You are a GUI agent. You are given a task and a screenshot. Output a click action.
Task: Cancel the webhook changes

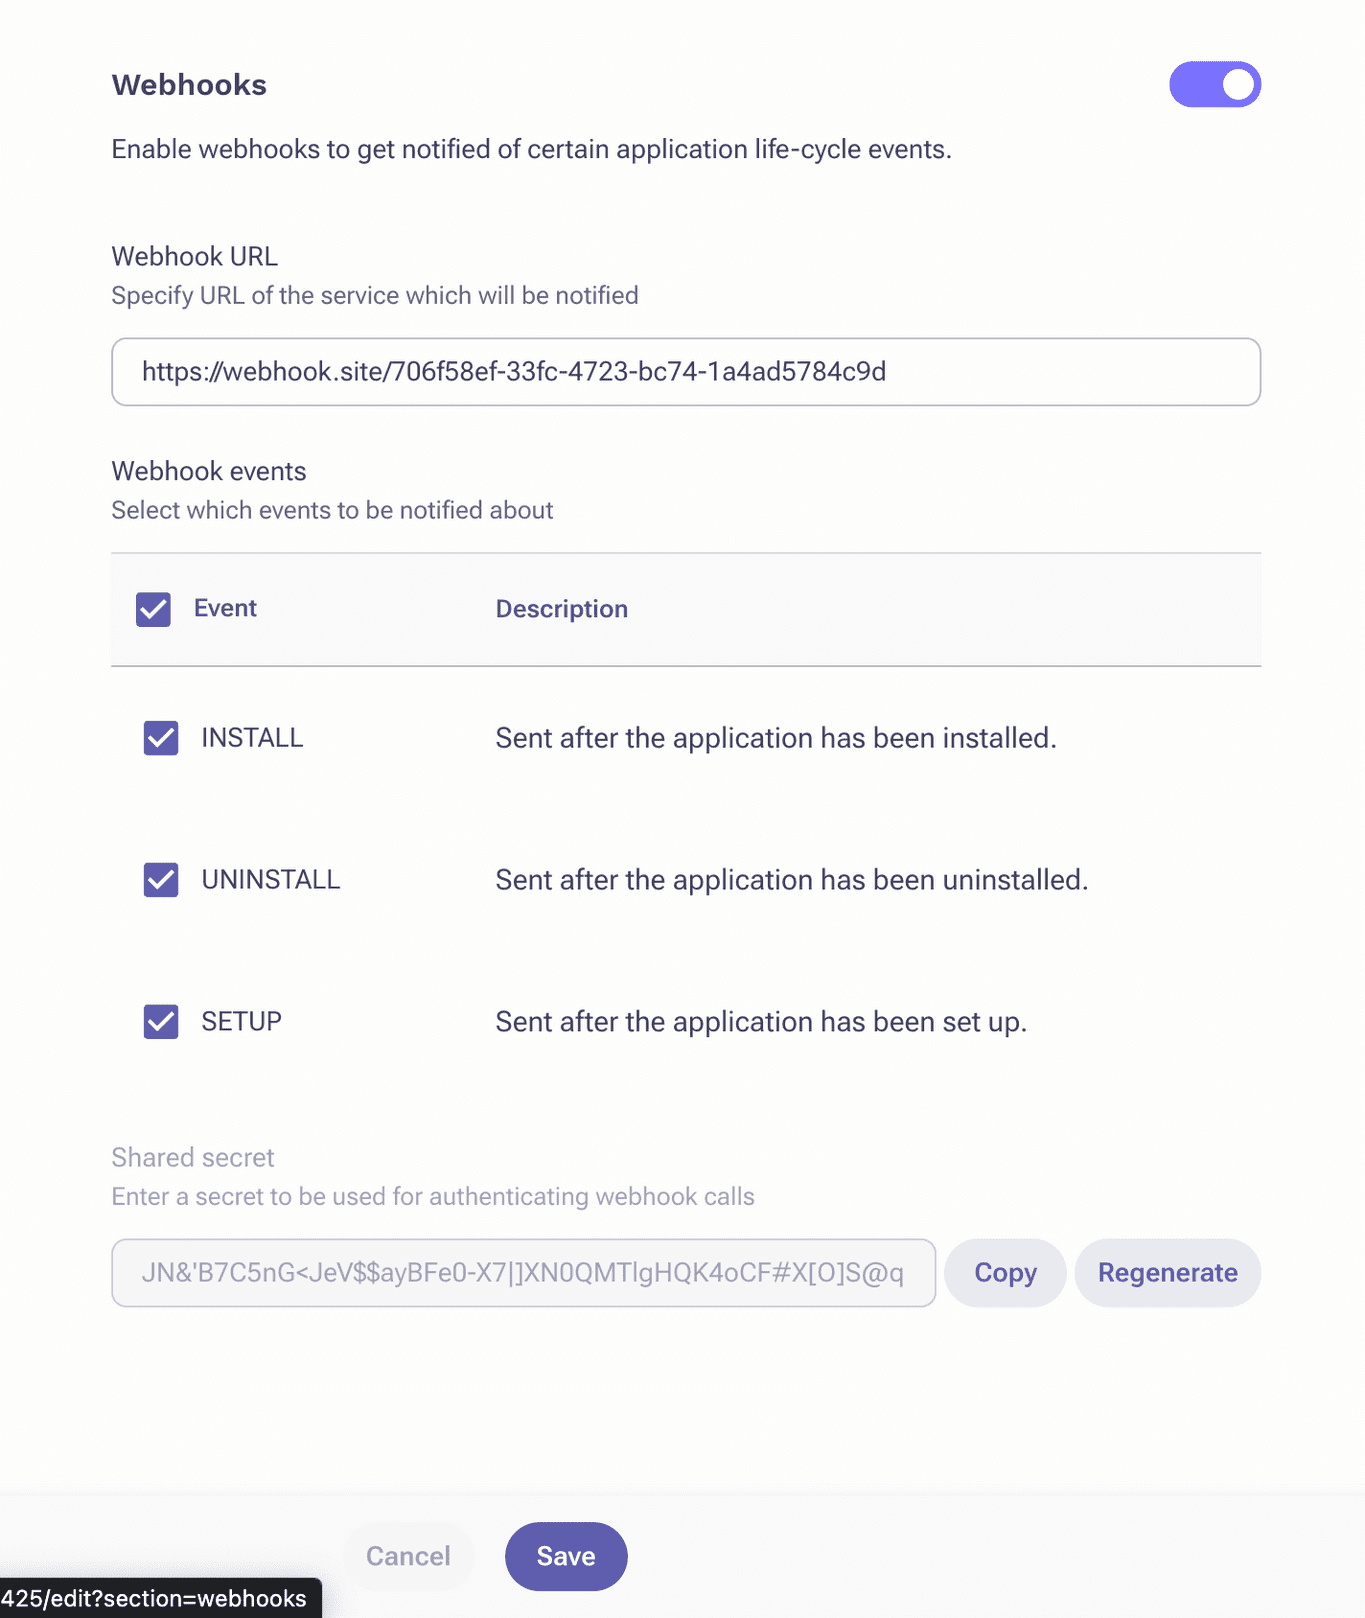click(x=408, y=1556)
